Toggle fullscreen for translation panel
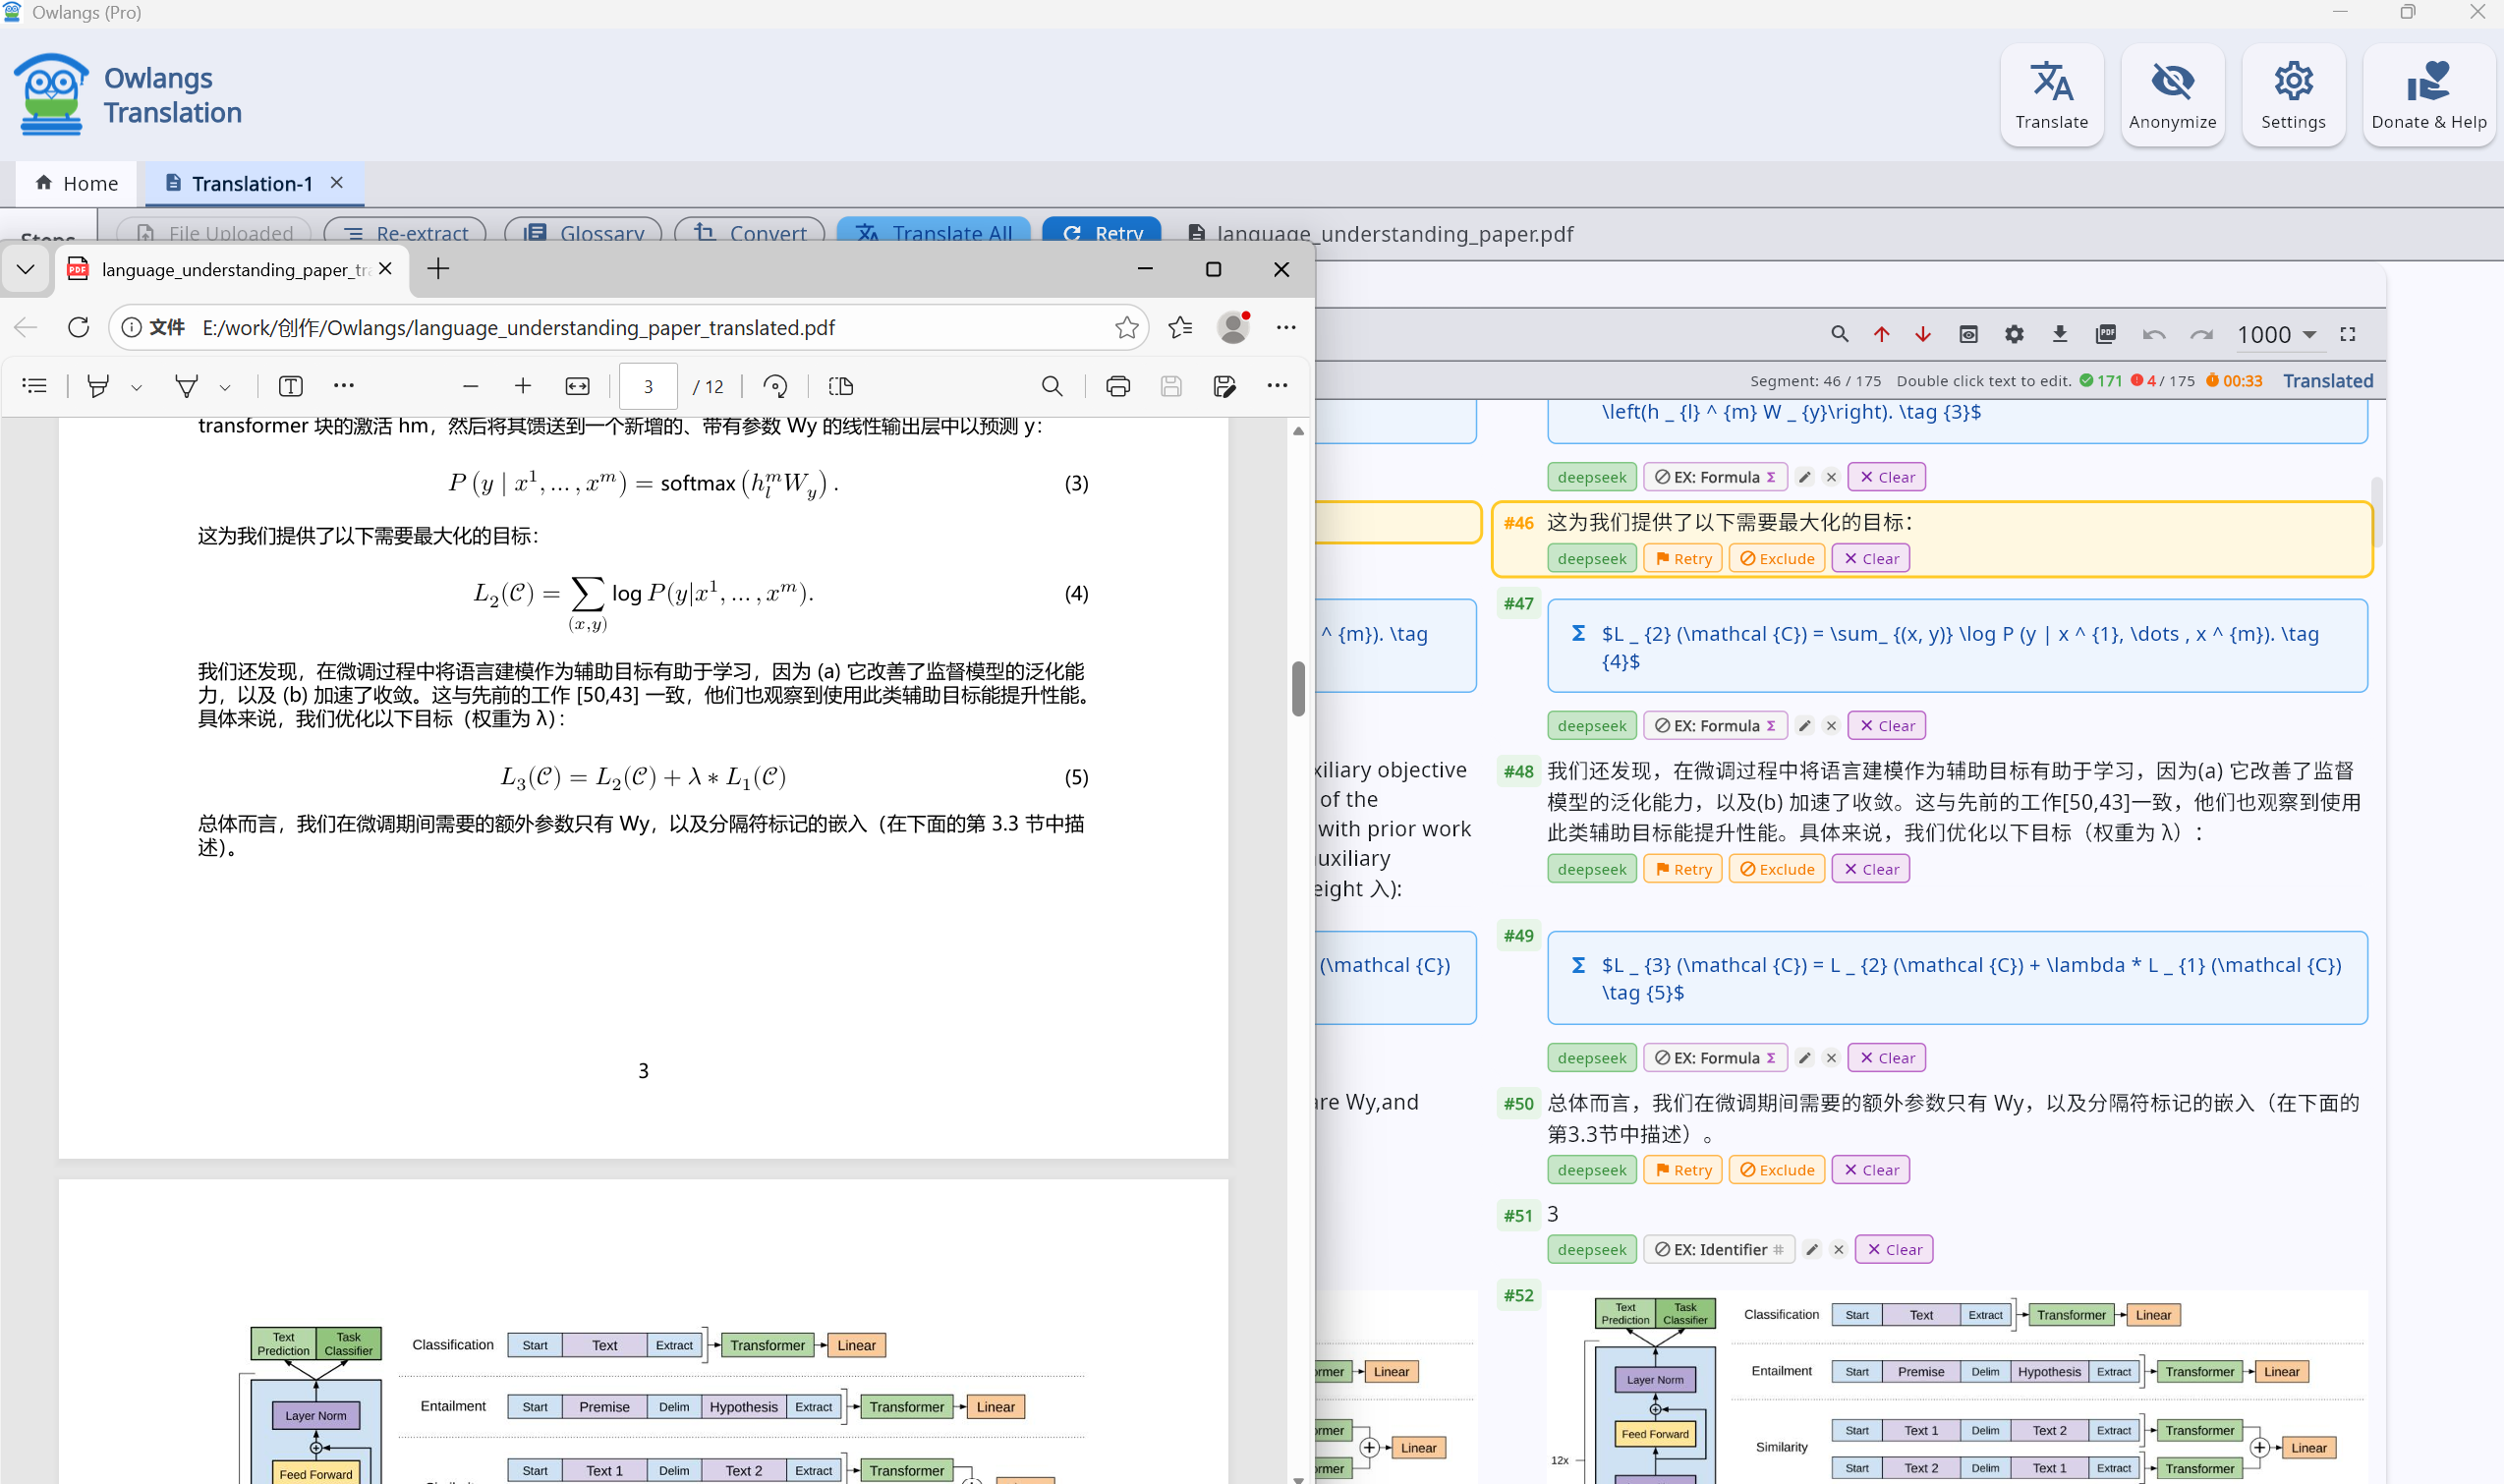Screen dimensions: 2504x1484 pyautogui.click(x=2348, y=334)
